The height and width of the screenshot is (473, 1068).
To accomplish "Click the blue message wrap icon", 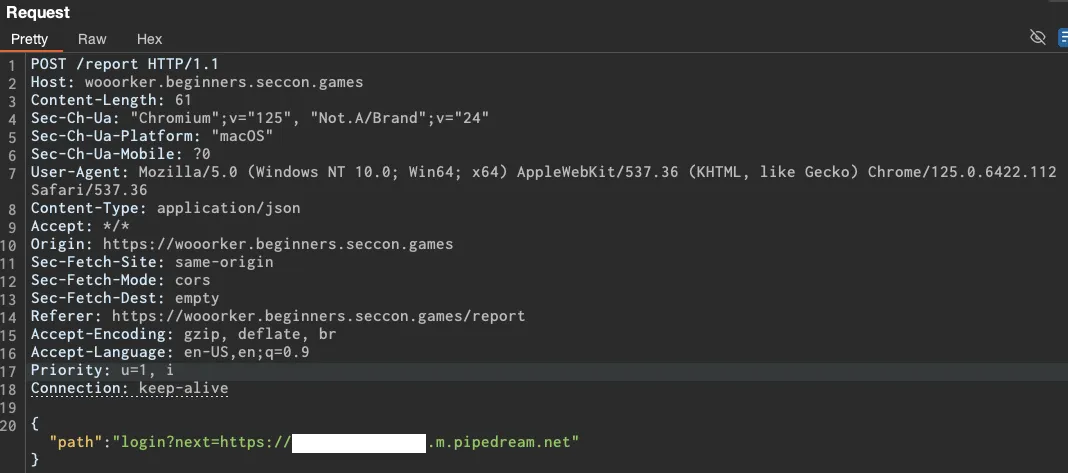I will [x=1062, y=38].
